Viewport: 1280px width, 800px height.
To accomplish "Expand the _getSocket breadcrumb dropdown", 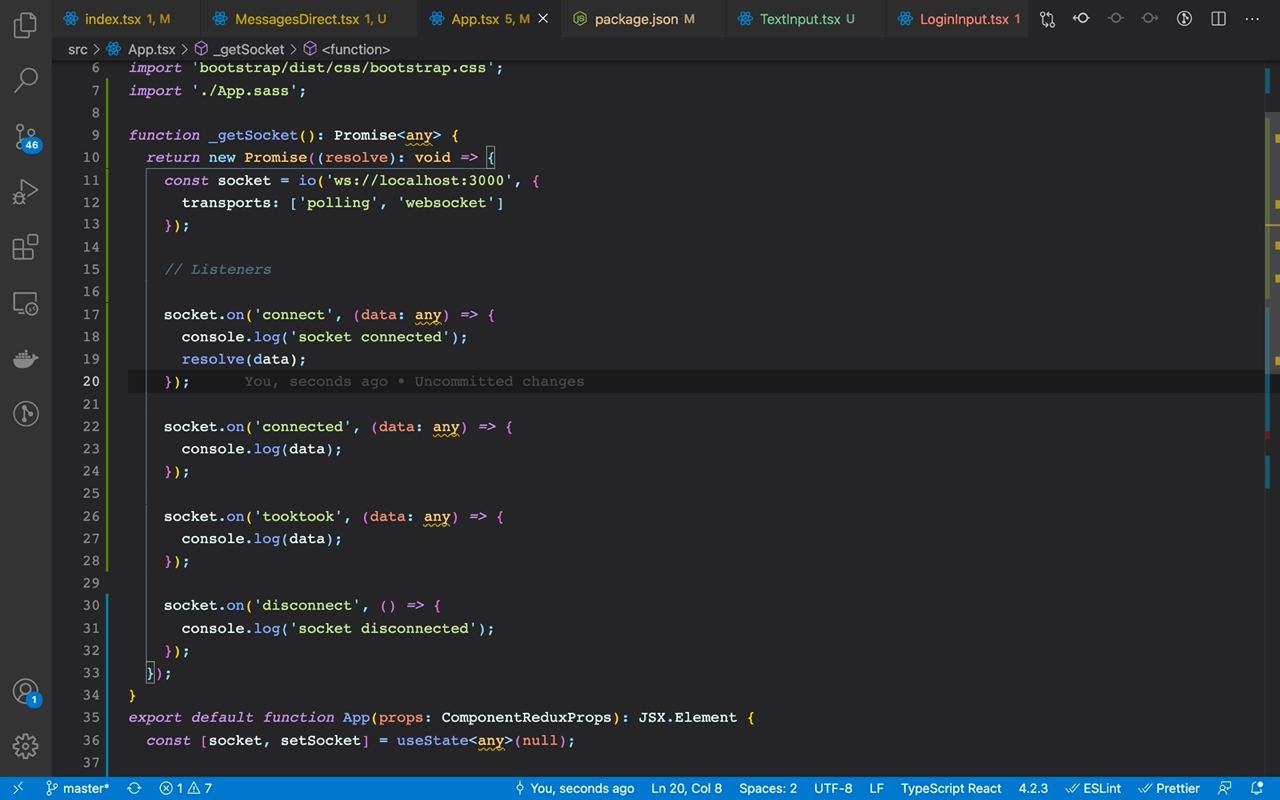I will [x=248, y=49].
